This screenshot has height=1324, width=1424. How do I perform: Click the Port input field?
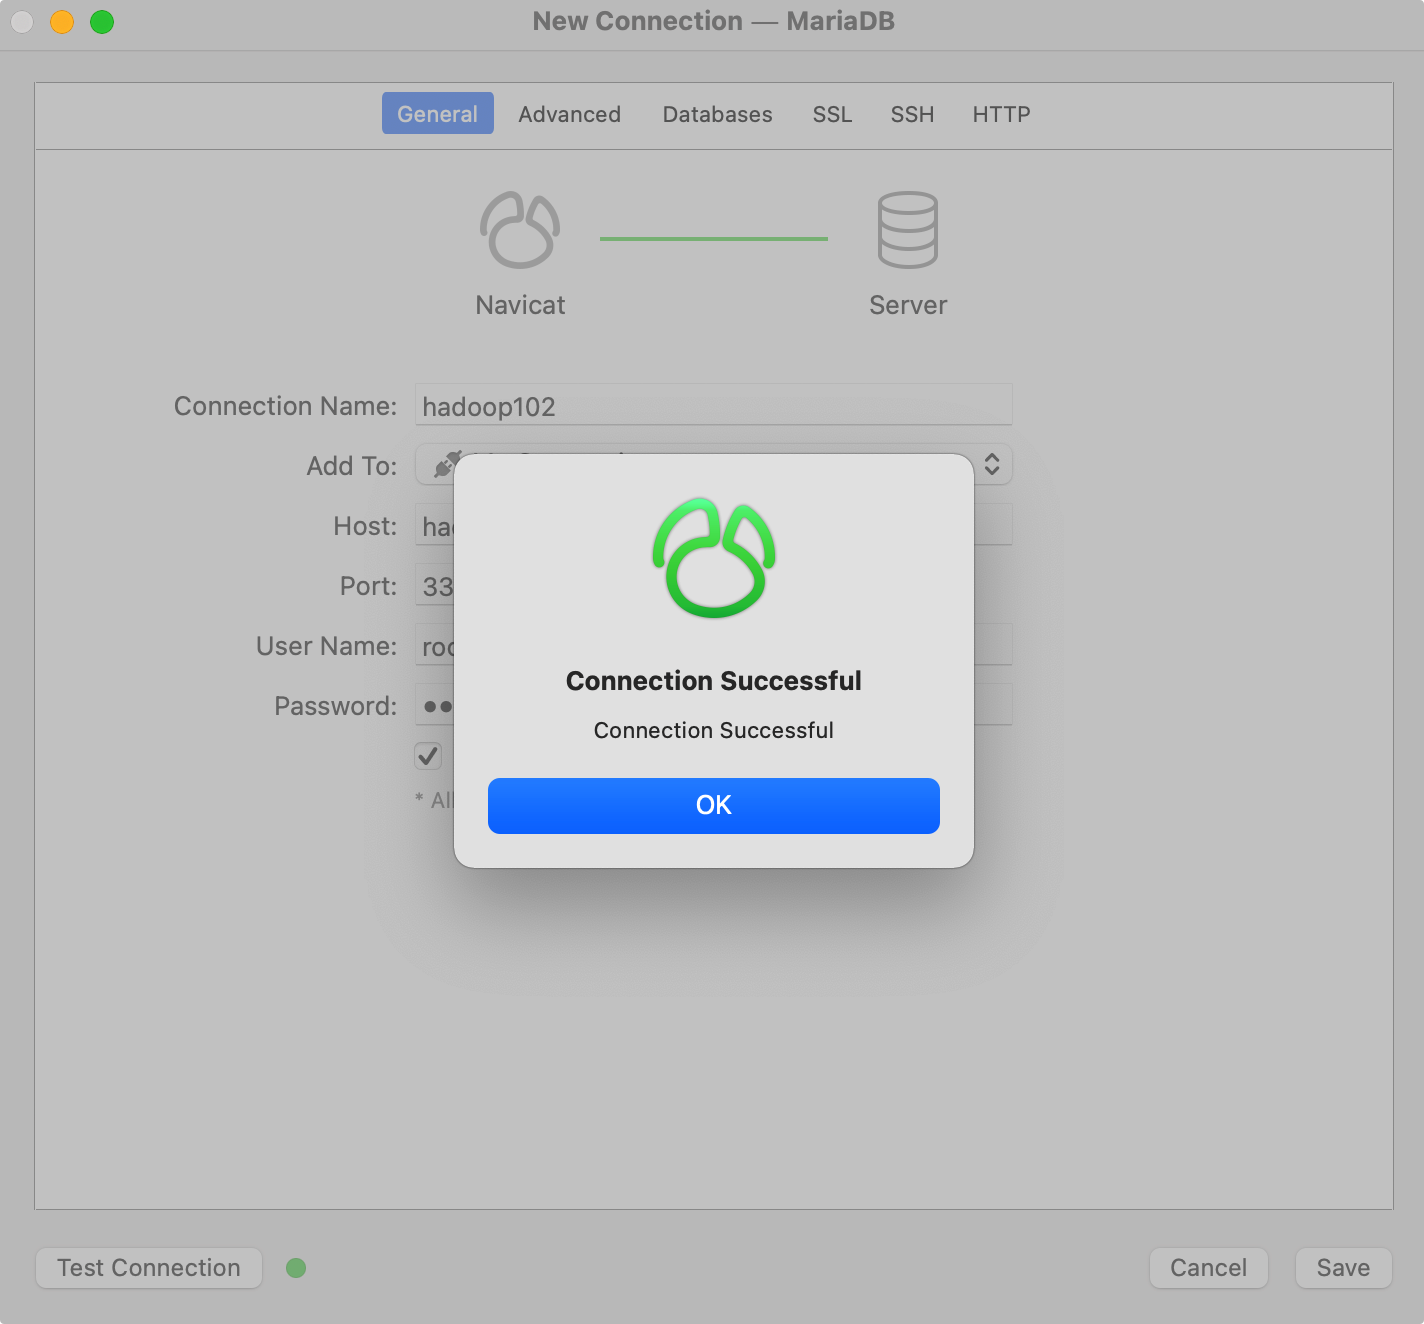click(x=435, y=585)
